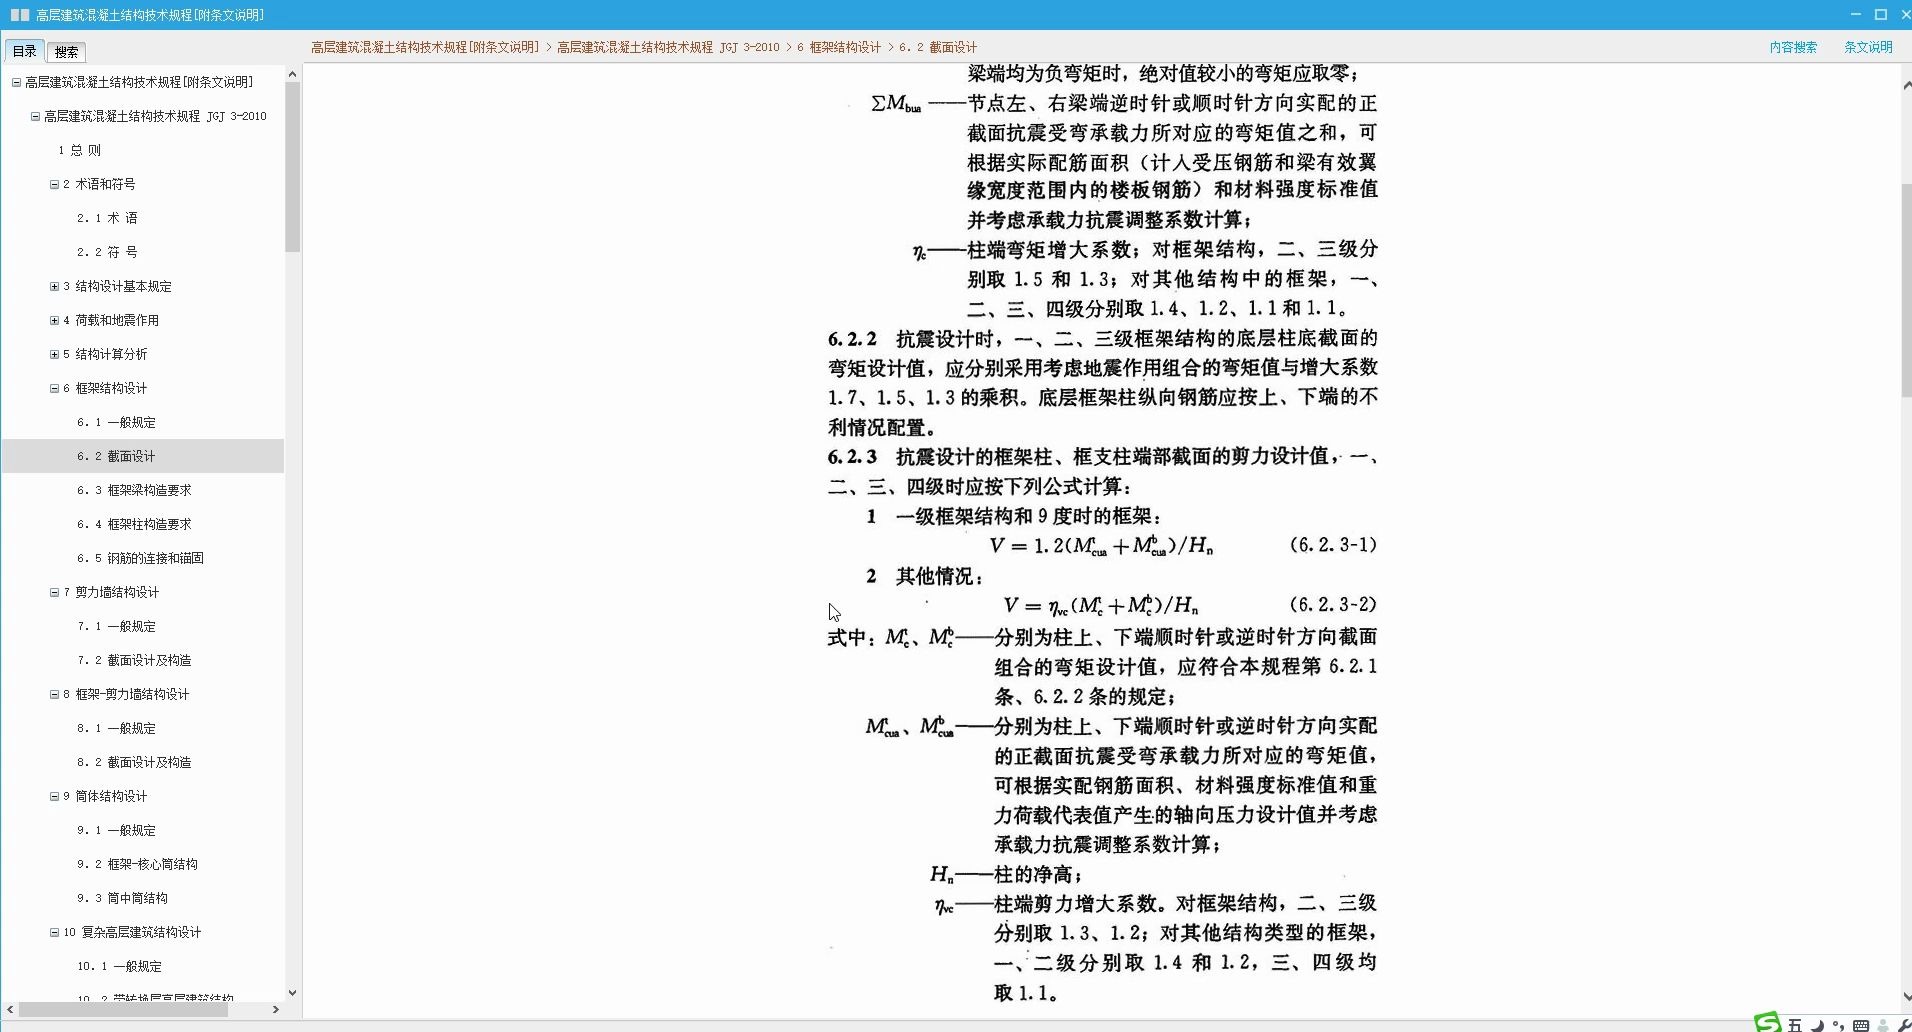1912x1032 pixels.
Task: Select 6.1 一般规定 tree item
Action: click(x=116, y=422)
